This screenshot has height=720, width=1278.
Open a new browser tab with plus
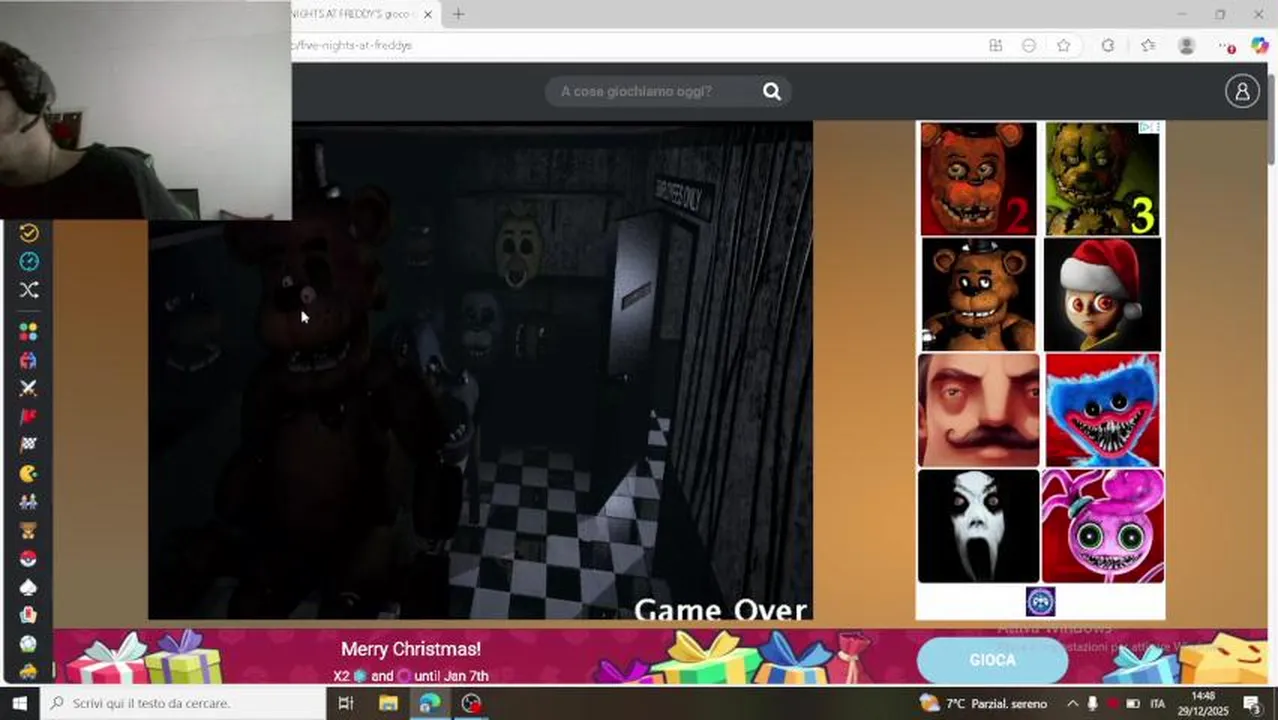coord(458,14)
